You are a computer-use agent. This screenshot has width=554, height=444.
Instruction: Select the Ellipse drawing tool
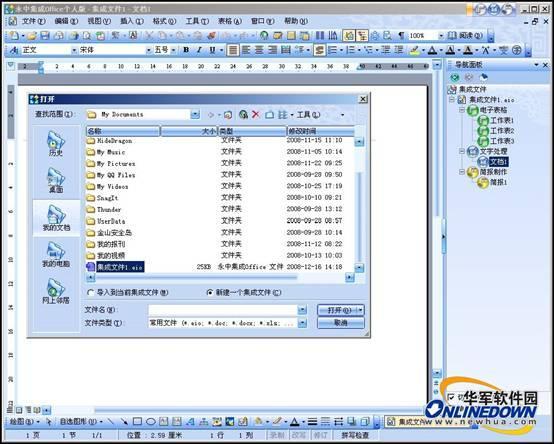coord(151,421)
